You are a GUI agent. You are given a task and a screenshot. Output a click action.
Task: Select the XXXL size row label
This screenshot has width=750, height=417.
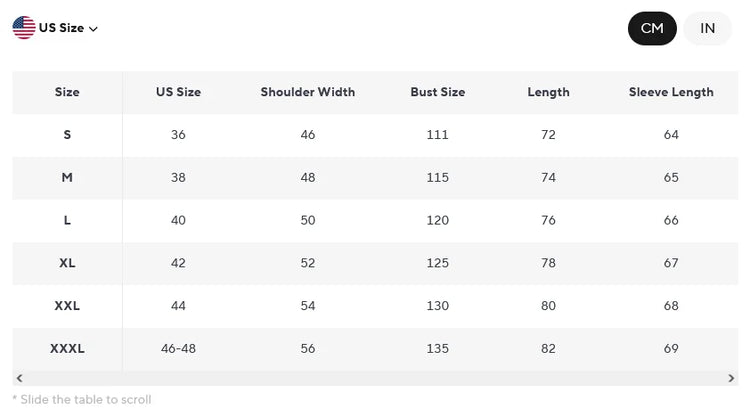[67, 349]
